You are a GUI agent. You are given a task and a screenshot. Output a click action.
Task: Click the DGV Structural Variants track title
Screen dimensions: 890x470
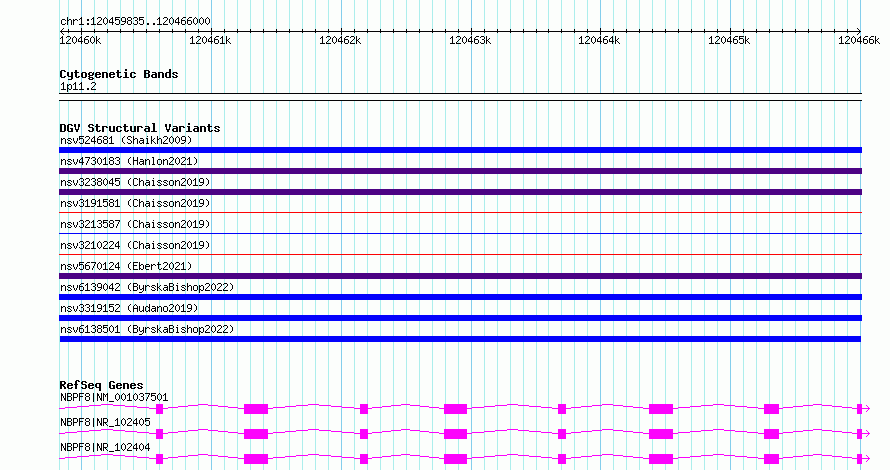coord(140,128)
